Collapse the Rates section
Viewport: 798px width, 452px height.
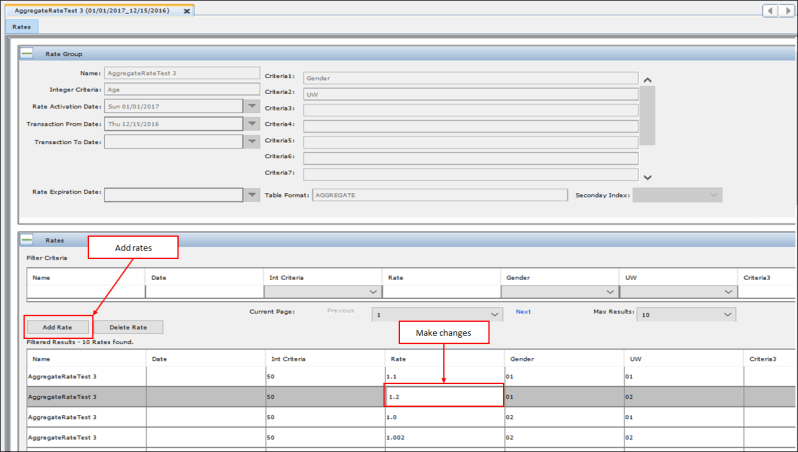(27, 240)
